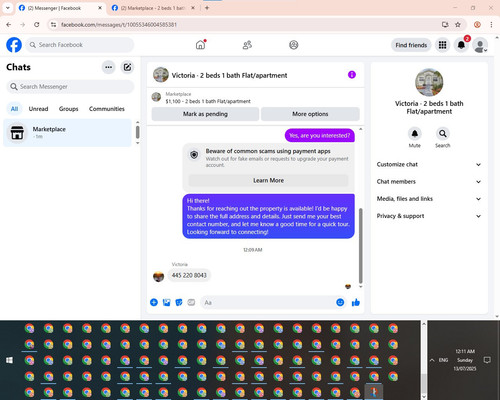The width and height of the screenshot is (500, 400).
Task: Click Victoria's avatar beside the message
Action: (x=158, y=276)
